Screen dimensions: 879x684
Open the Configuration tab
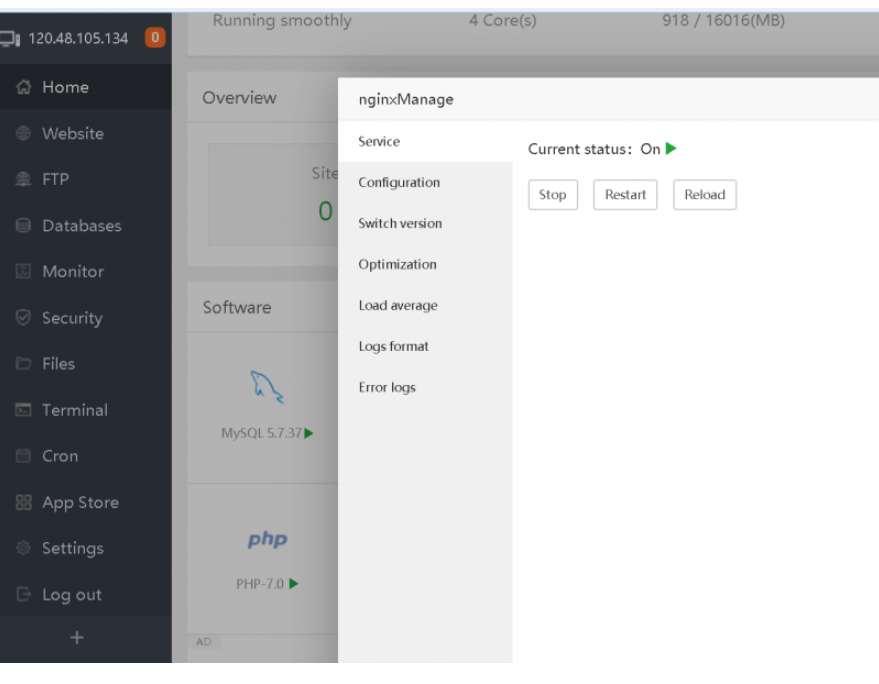click(x=399, y=183)
